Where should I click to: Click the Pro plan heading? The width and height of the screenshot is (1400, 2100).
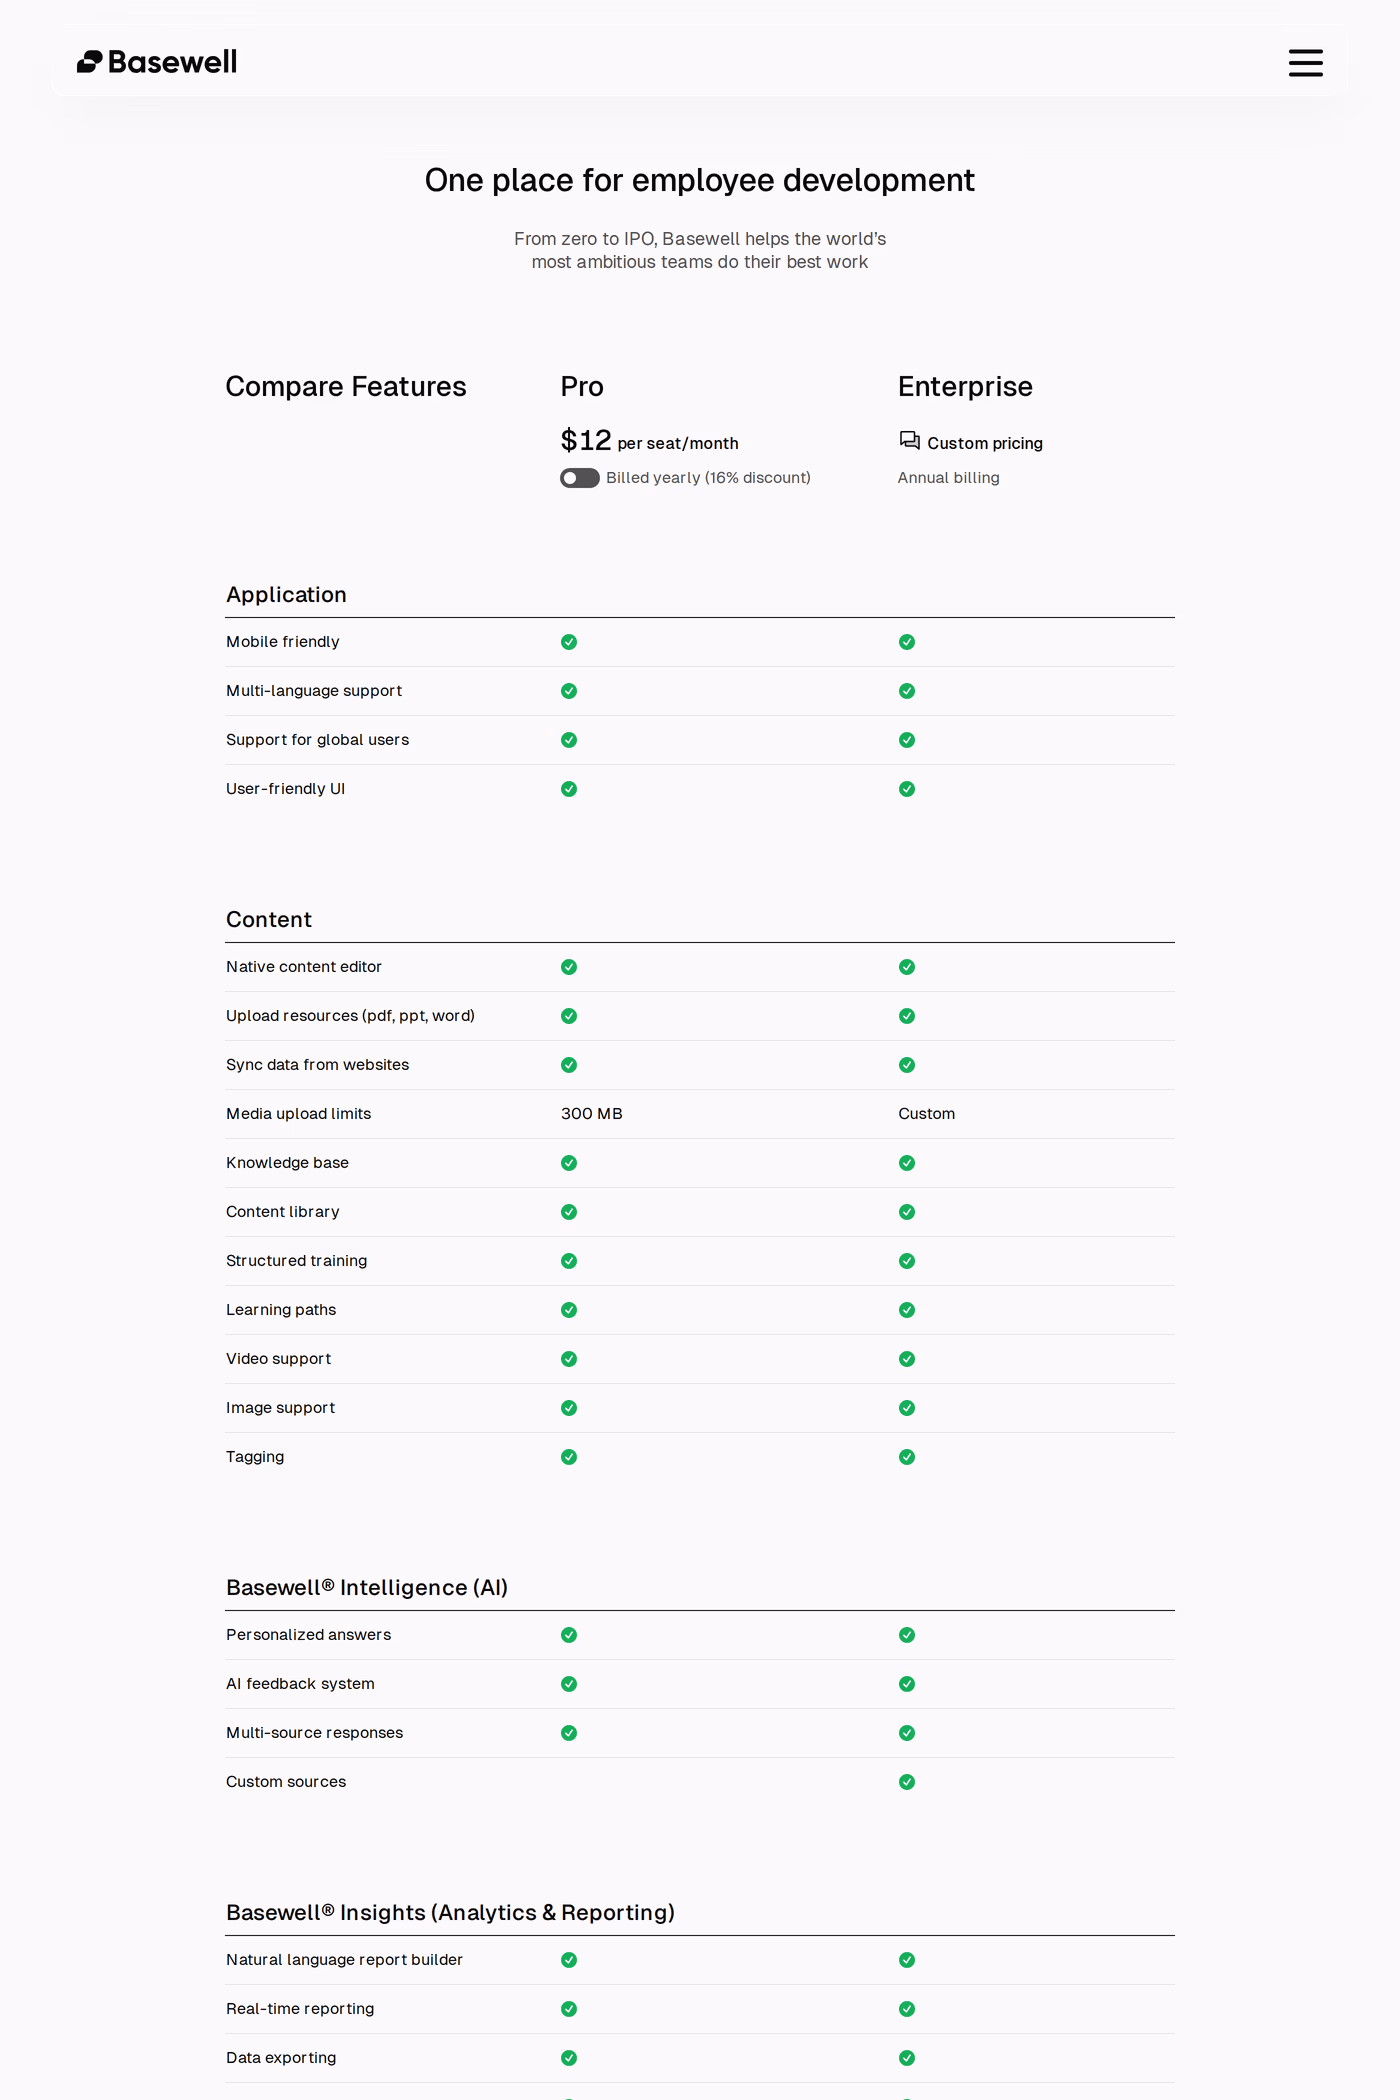click(x=582, y=386)
